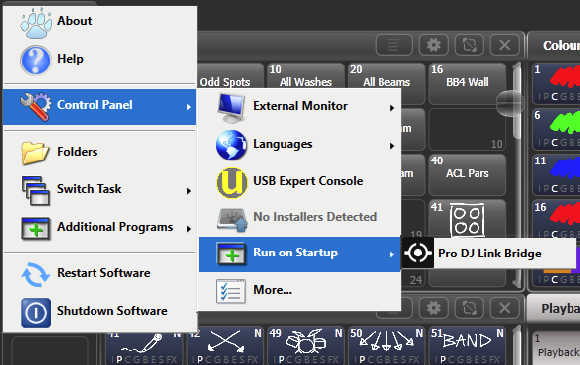Click the Restart Software arrows icon
The height and width of the screenshot is (365, 580).
(36, 274)
